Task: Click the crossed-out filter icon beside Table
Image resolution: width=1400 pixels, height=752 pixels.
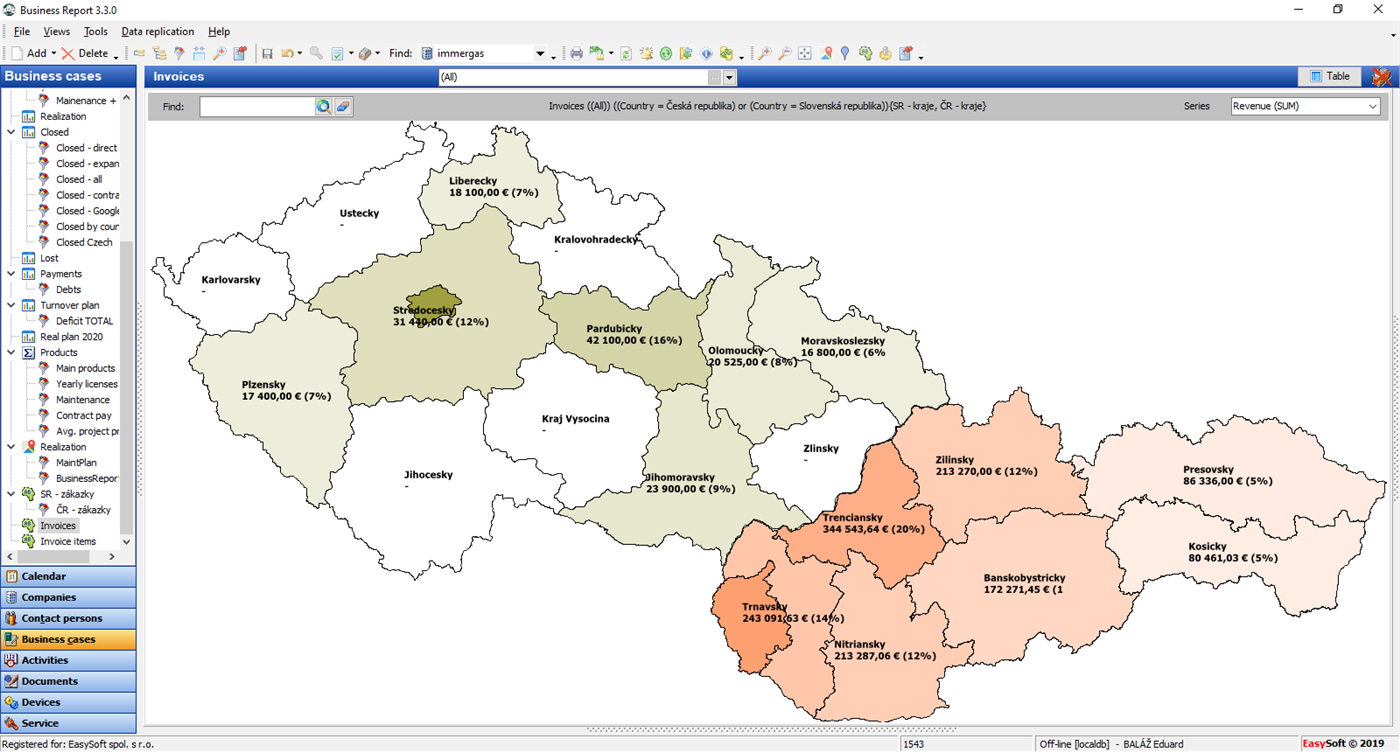Action: pos(1381,77)
